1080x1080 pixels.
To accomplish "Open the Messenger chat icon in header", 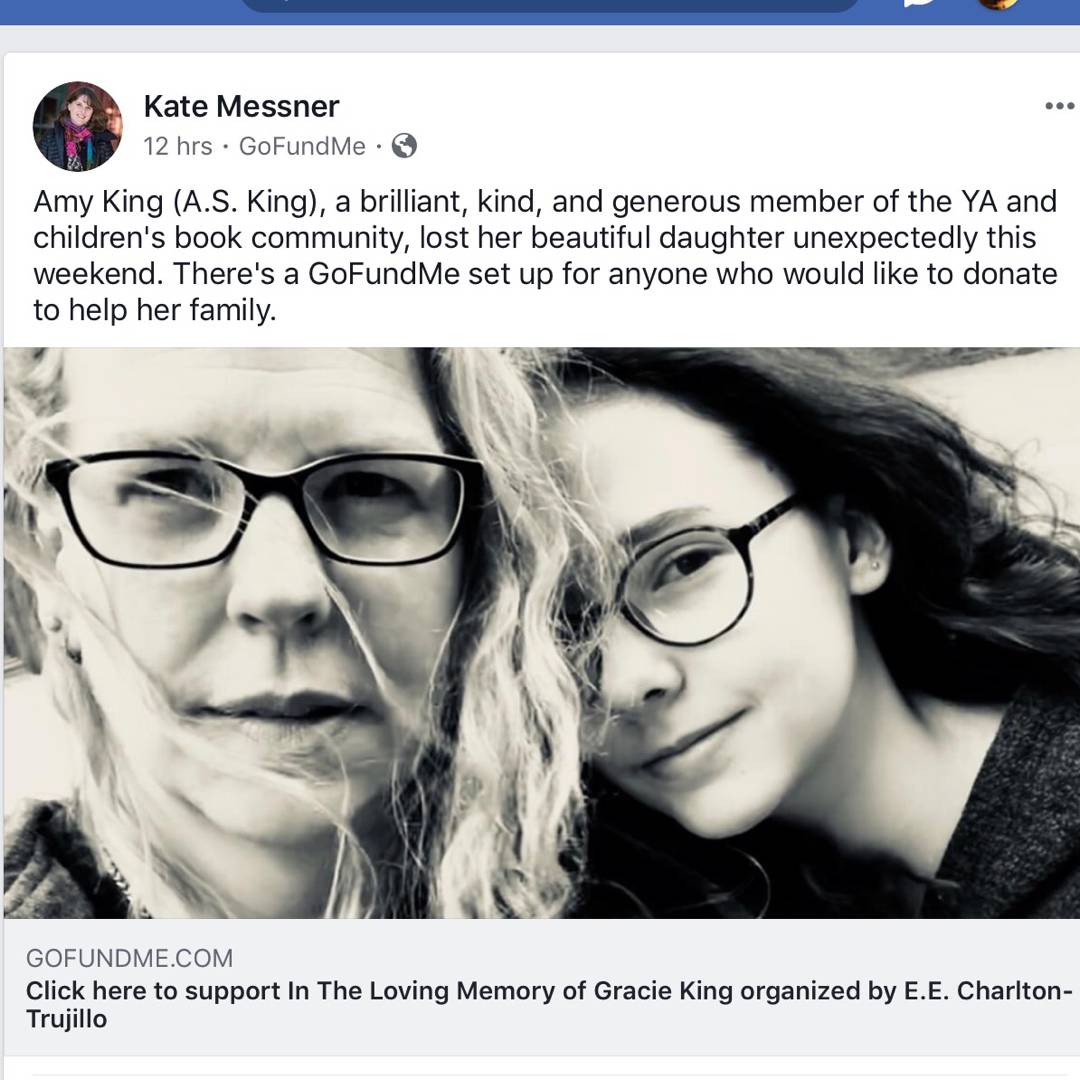I will click(x=918, y=4).
